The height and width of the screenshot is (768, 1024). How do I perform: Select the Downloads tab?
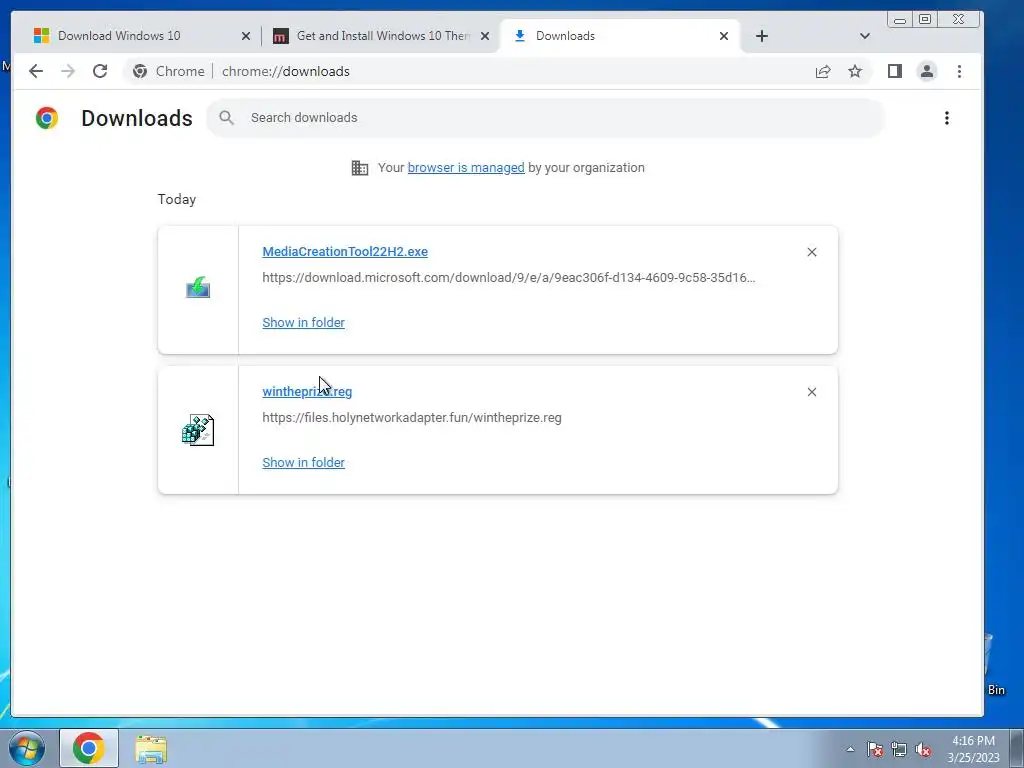coord(619,36)
